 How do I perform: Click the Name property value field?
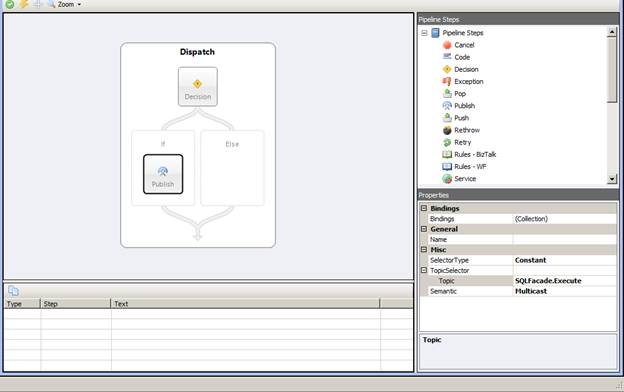coord(565,239)
